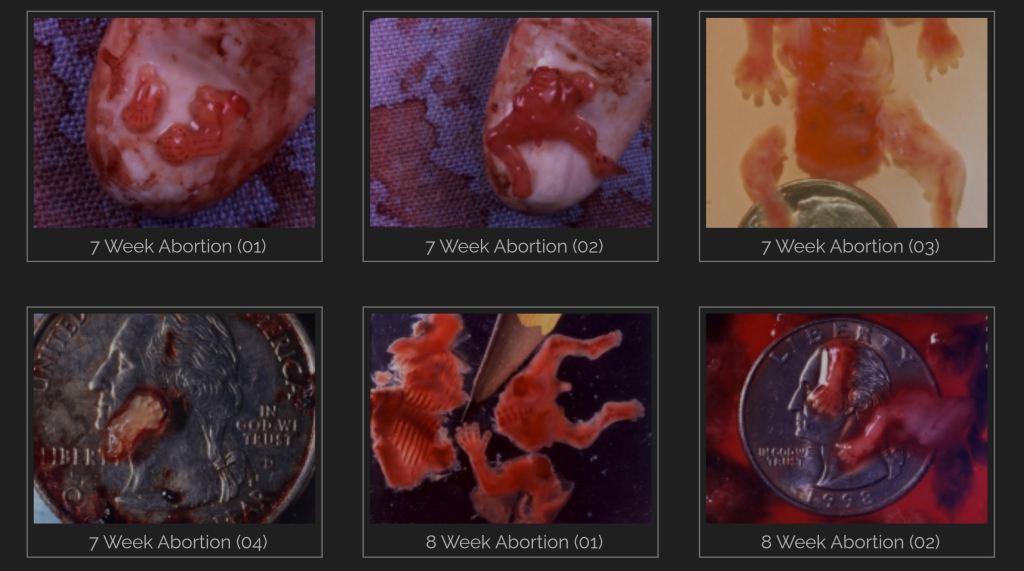Viewport: 1024px width, 571px height.
Task: Open the 7 Week Abortion (03) thumbnail image
Action: click(847, 123)
